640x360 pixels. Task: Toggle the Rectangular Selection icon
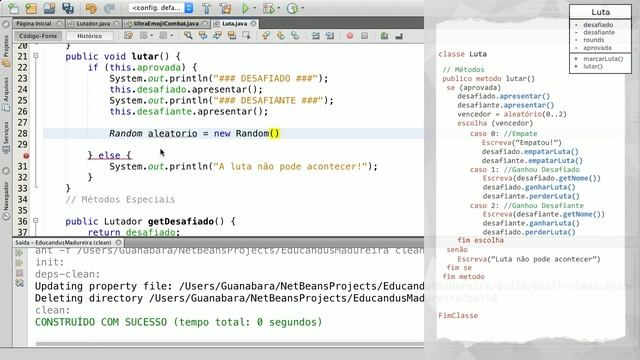246,36
